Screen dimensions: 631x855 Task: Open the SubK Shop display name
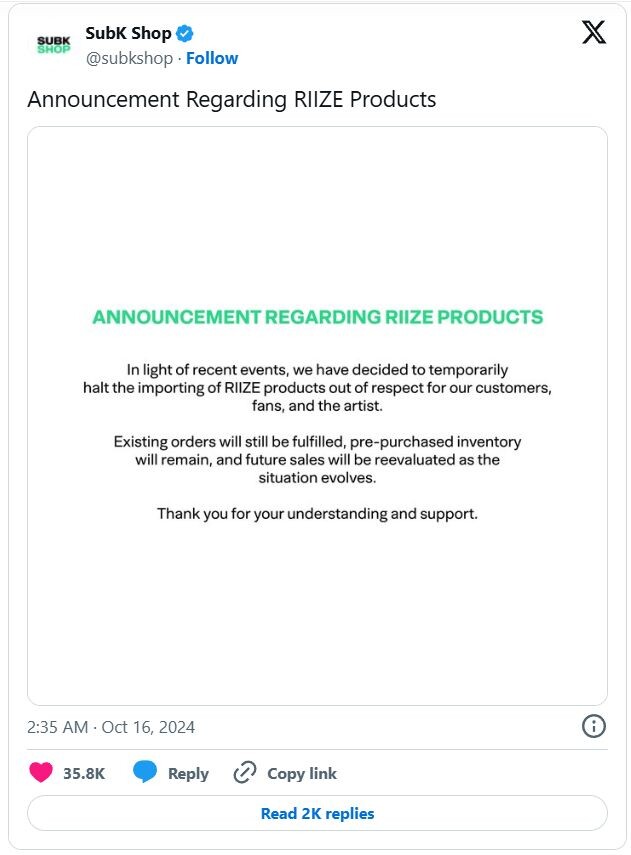tap(128, 33)
